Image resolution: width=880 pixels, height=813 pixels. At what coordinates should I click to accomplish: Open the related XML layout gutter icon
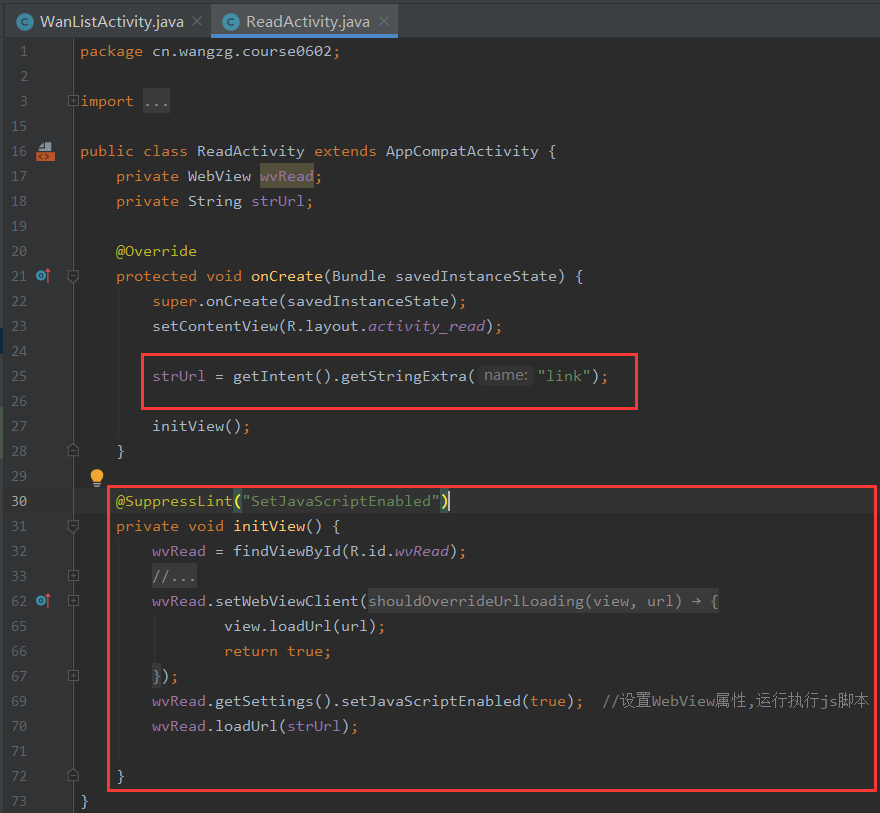[x=45, y=151]
